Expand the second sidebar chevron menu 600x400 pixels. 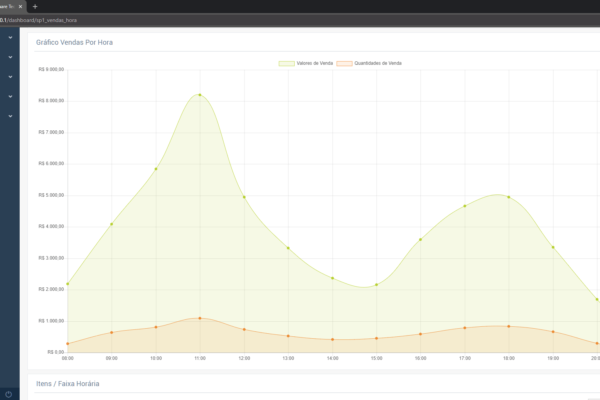click(10, 57)
